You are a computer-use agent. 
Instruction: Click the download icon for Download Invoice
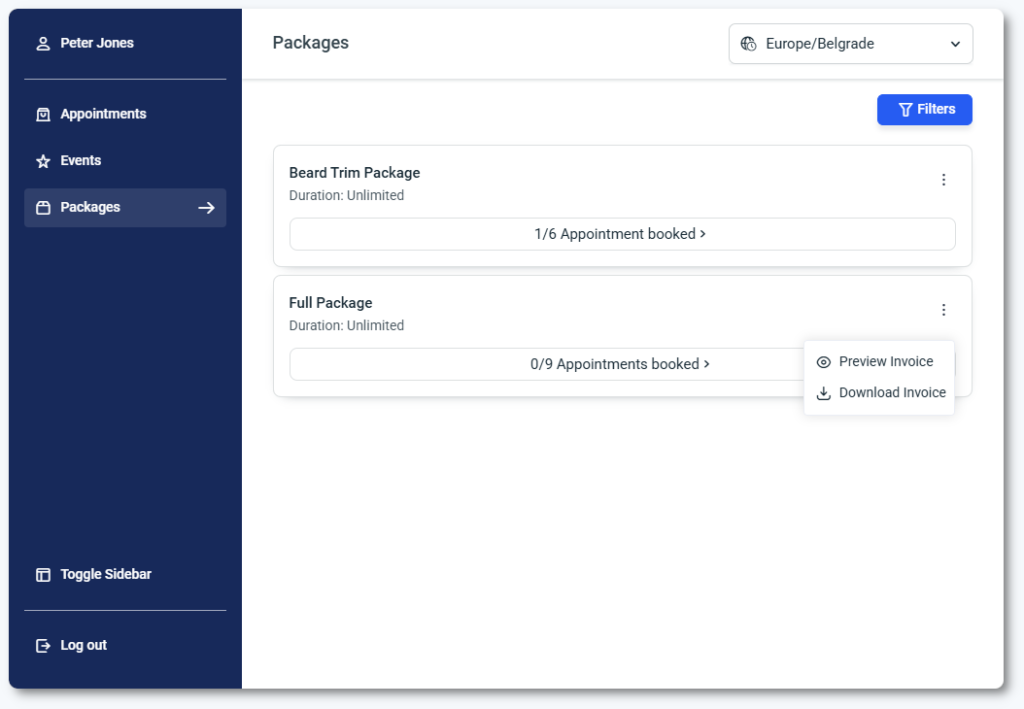[x=824, y=393]
